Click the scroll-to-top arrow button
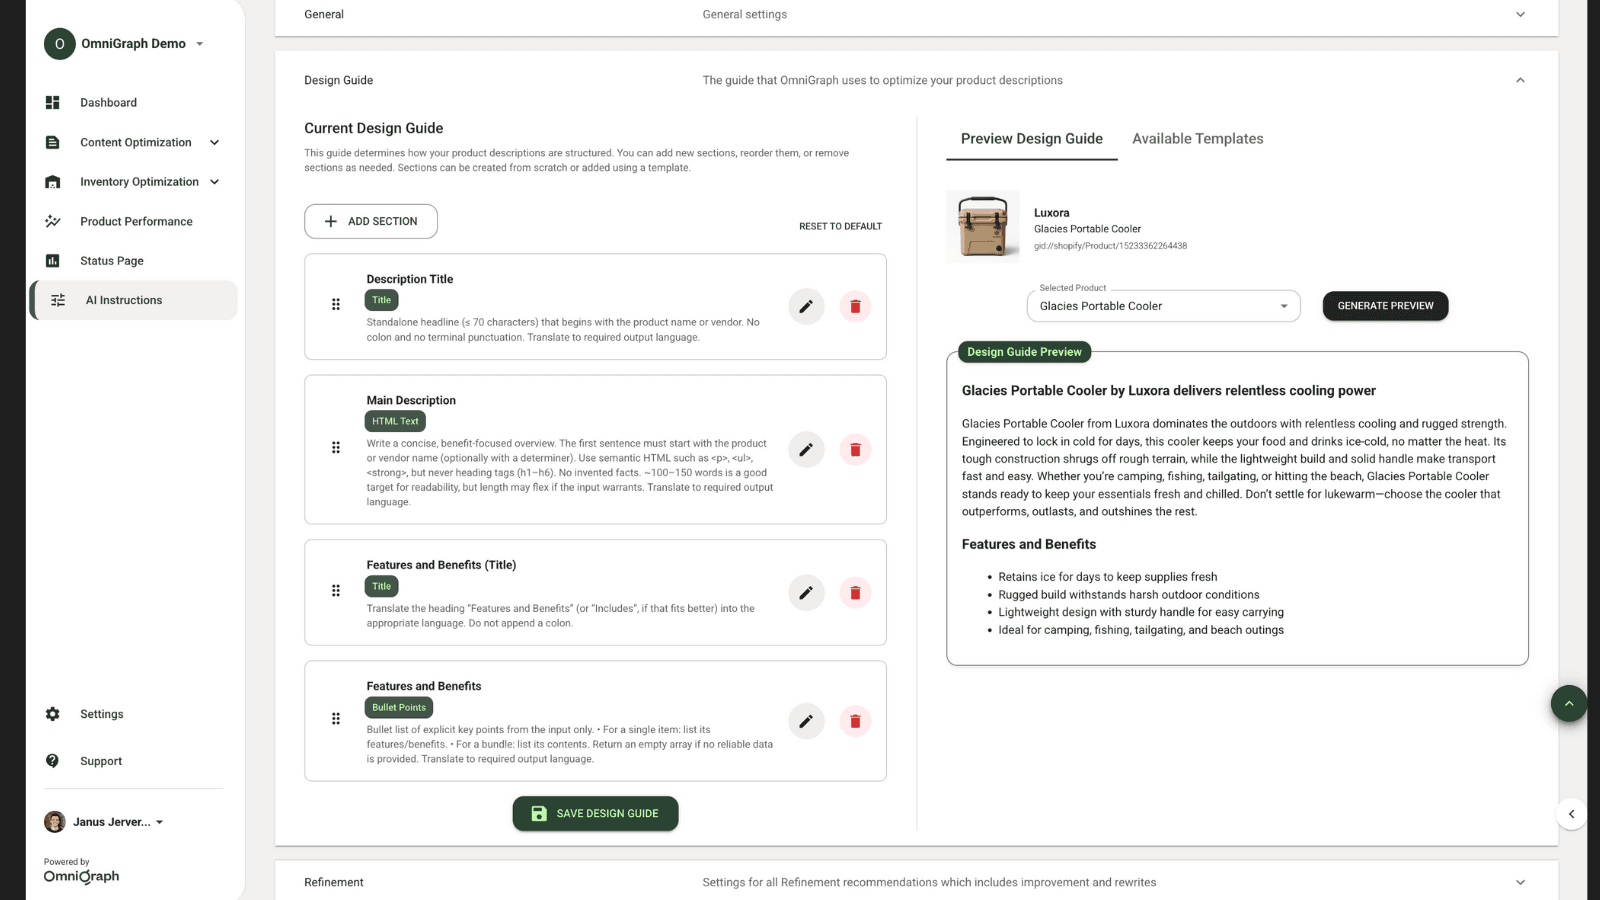Image resolution: width=1600 pixels, height=900 pixels. point(1568,703)
